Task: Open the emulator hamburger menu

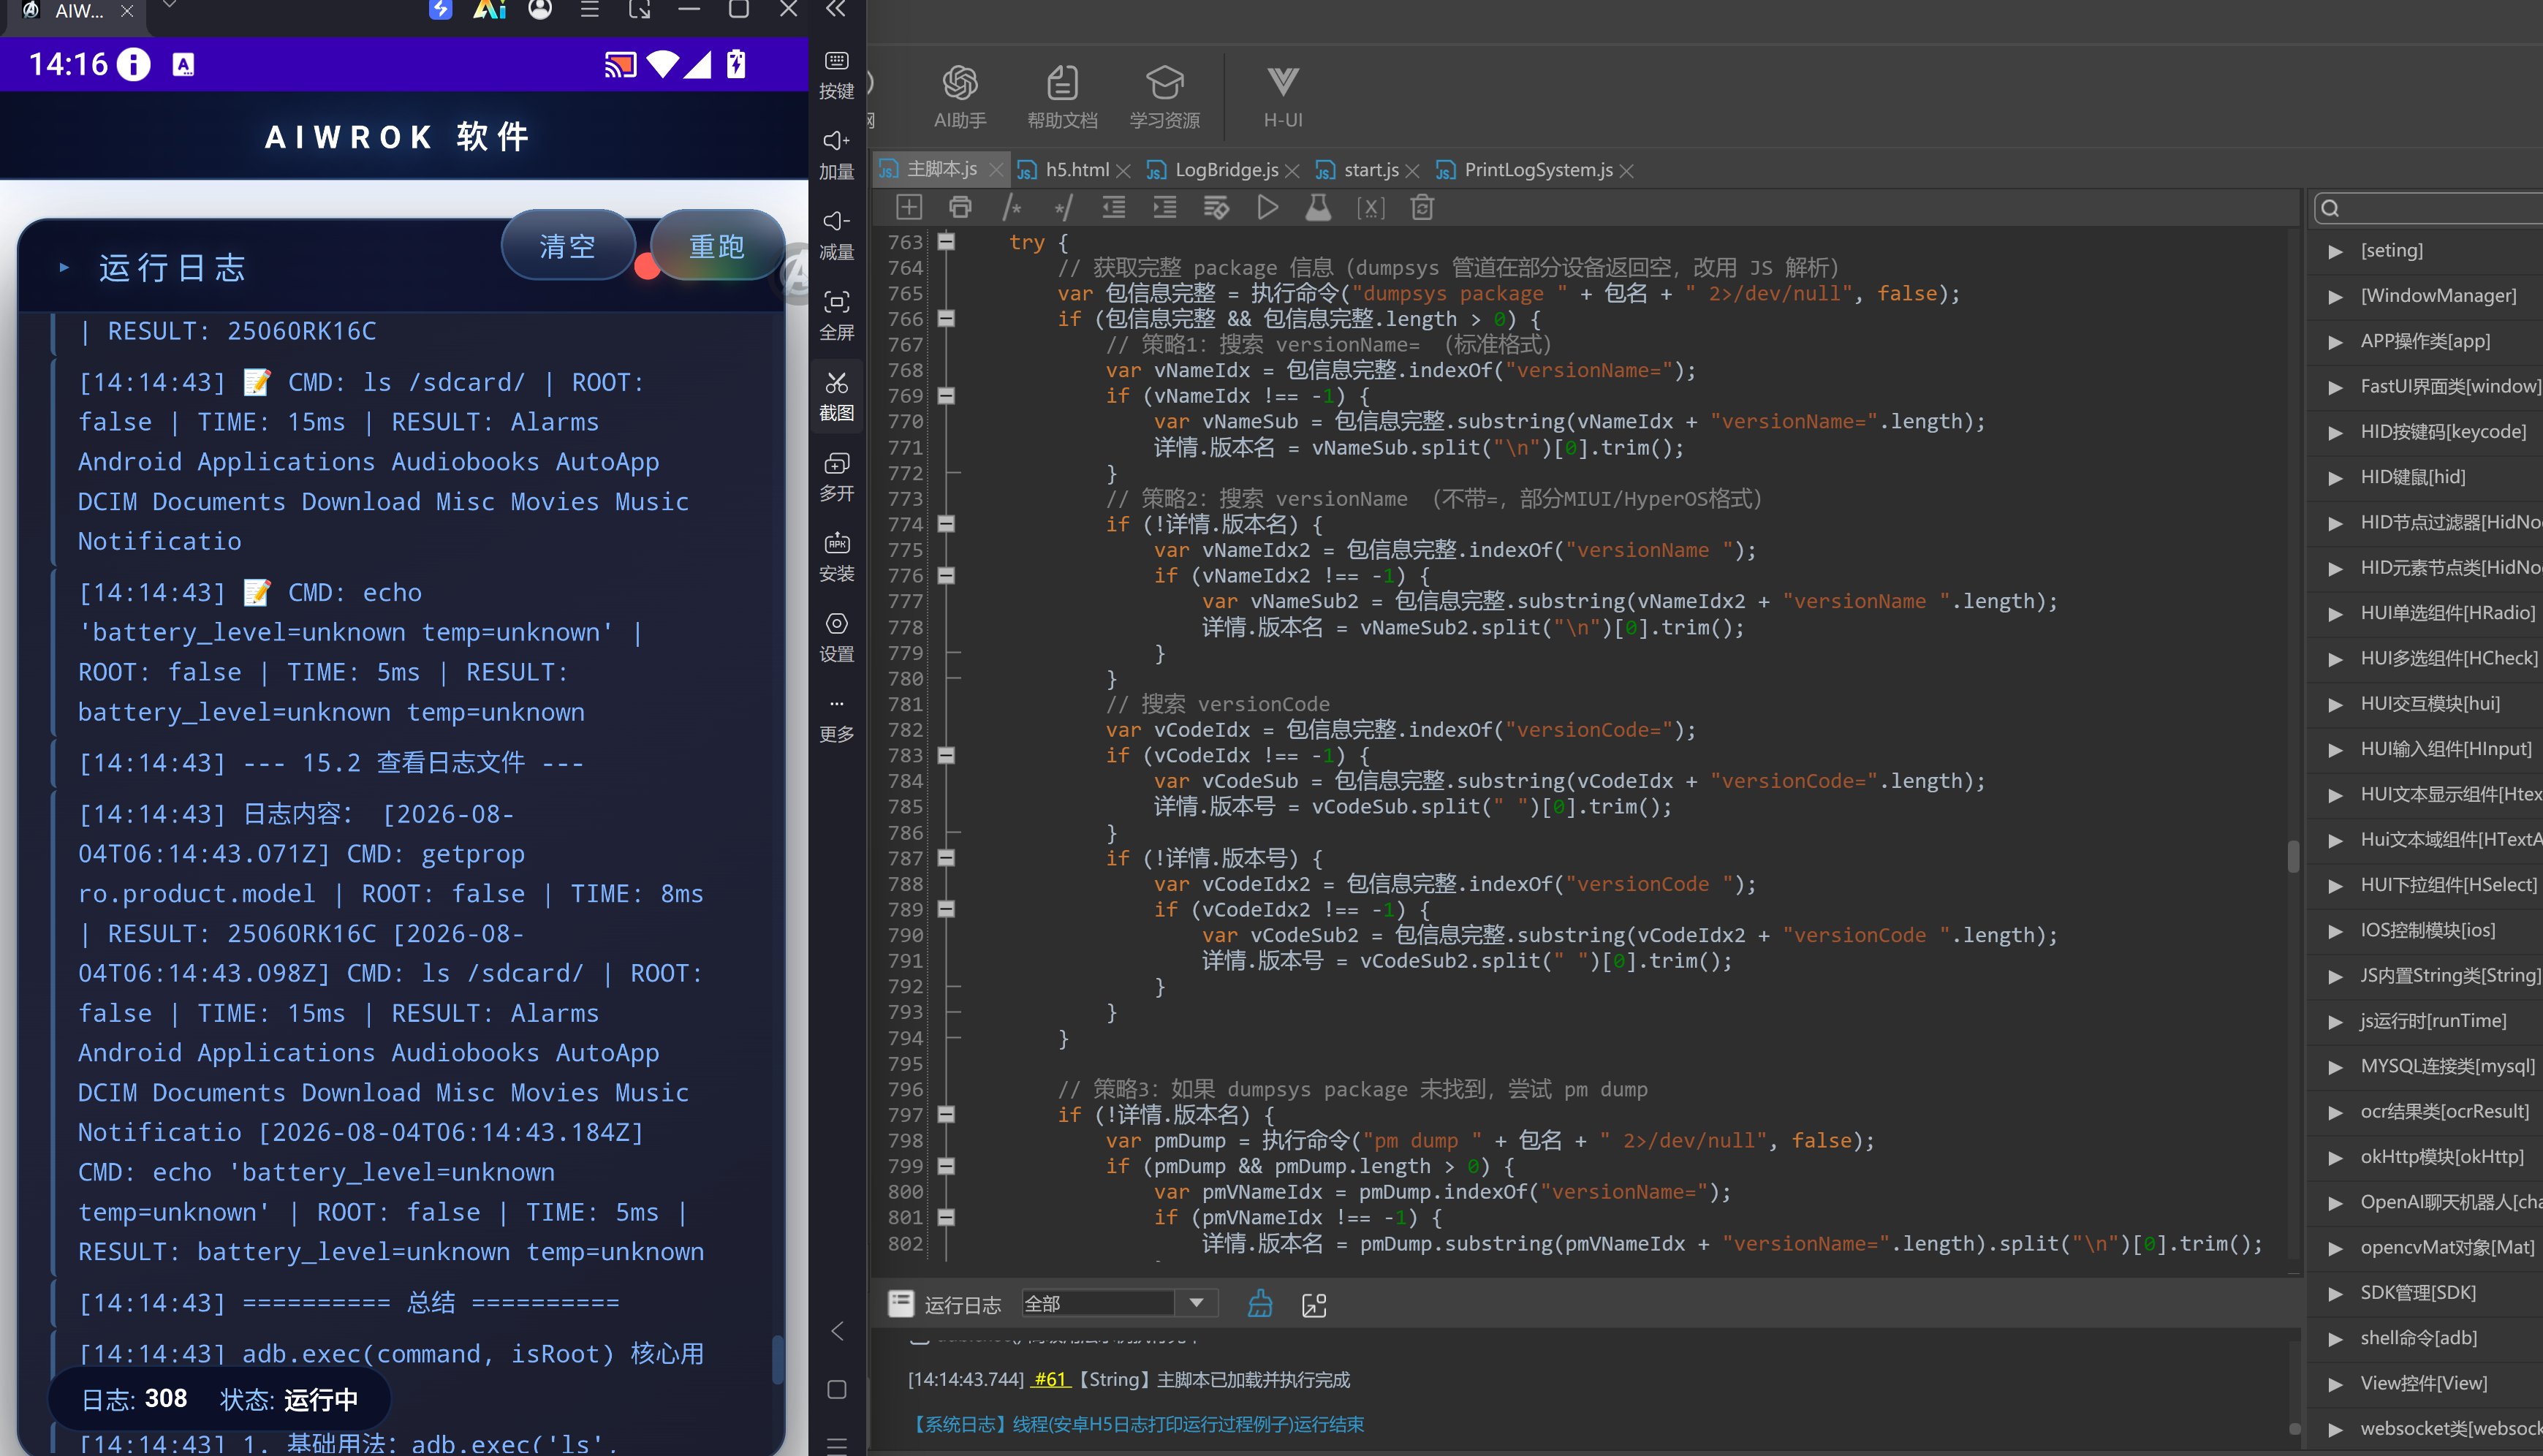Action: point(590,10)
